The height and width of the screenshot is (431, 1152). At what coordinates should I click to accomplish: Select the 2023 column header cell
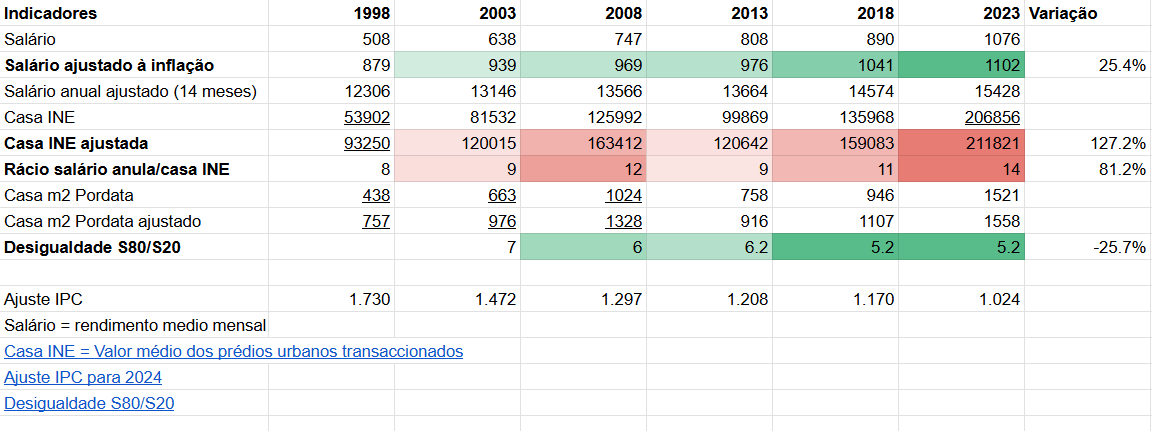point(1000,13)
